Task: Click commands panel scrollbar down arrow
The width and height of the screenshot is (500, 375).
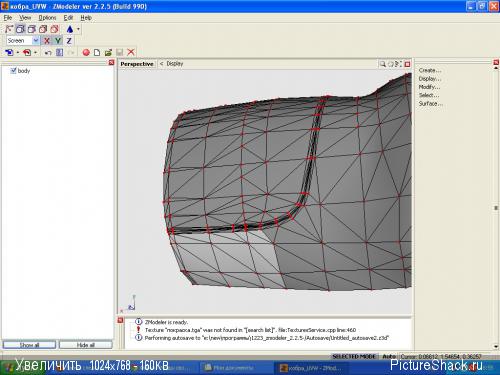Action: (496, 347)
